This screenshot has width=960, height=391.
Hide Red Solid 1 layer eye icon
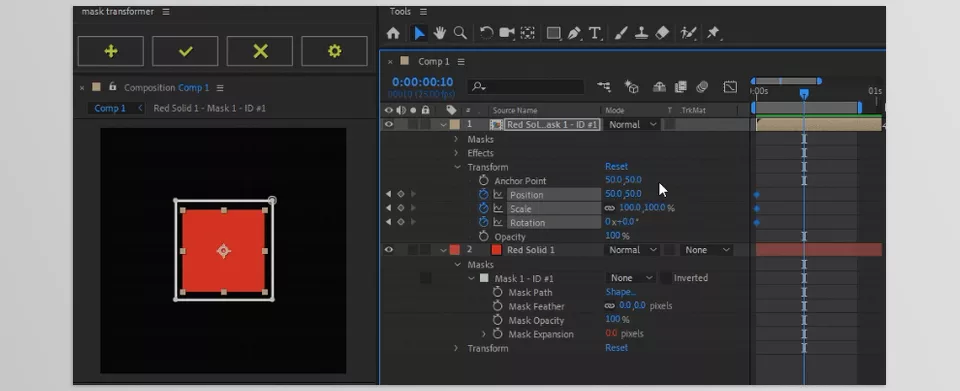pos(389,250)
